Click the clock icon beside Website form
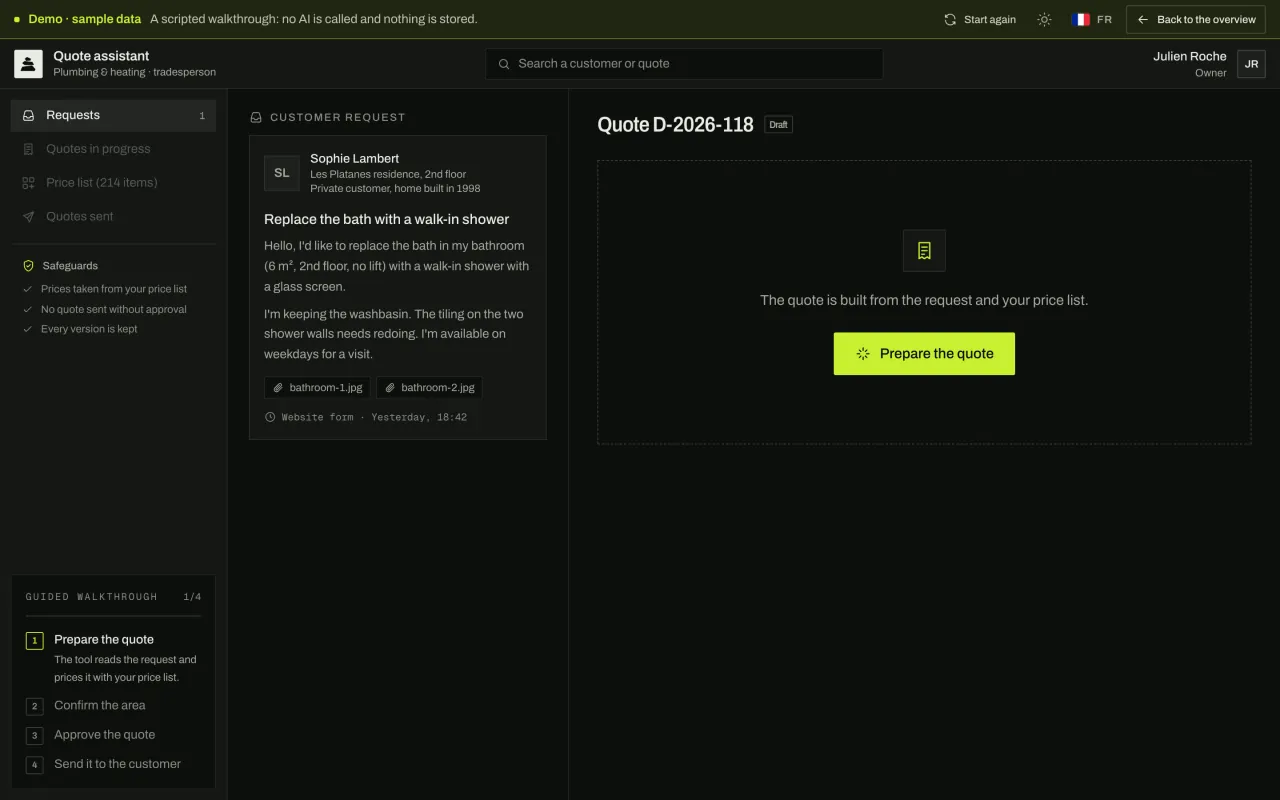 [270, 417]
